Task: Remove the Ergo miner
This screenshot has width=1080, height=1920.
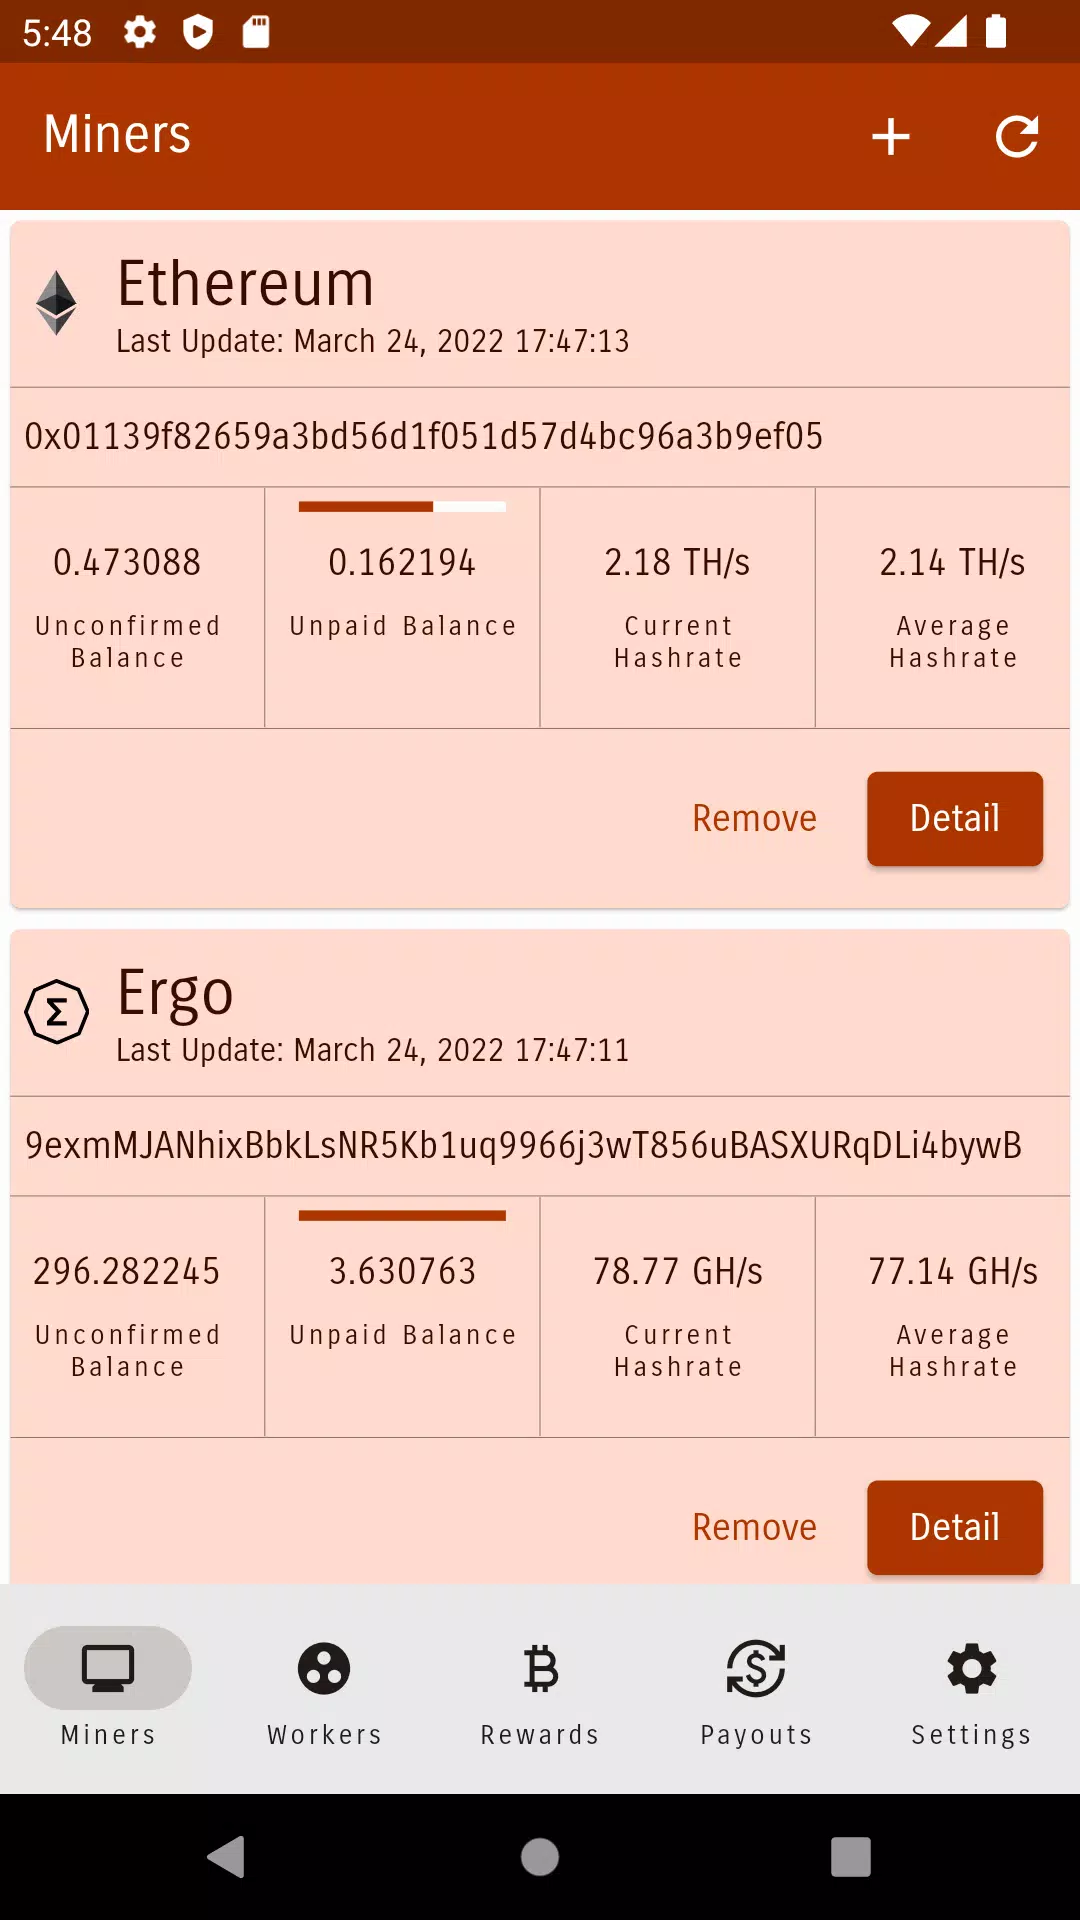Action: [754, 1527]
